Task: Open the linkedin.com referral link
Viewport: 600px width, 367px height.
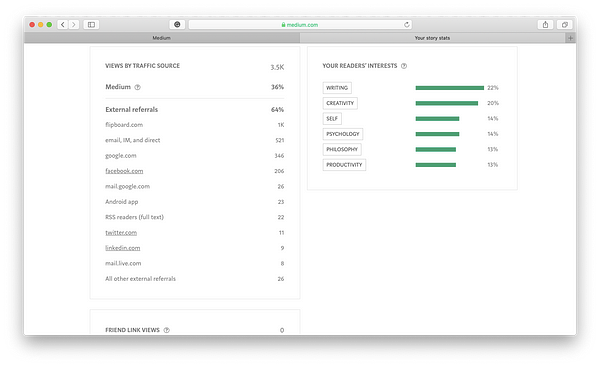Action: pyautogui.click(x=122, y=248)
